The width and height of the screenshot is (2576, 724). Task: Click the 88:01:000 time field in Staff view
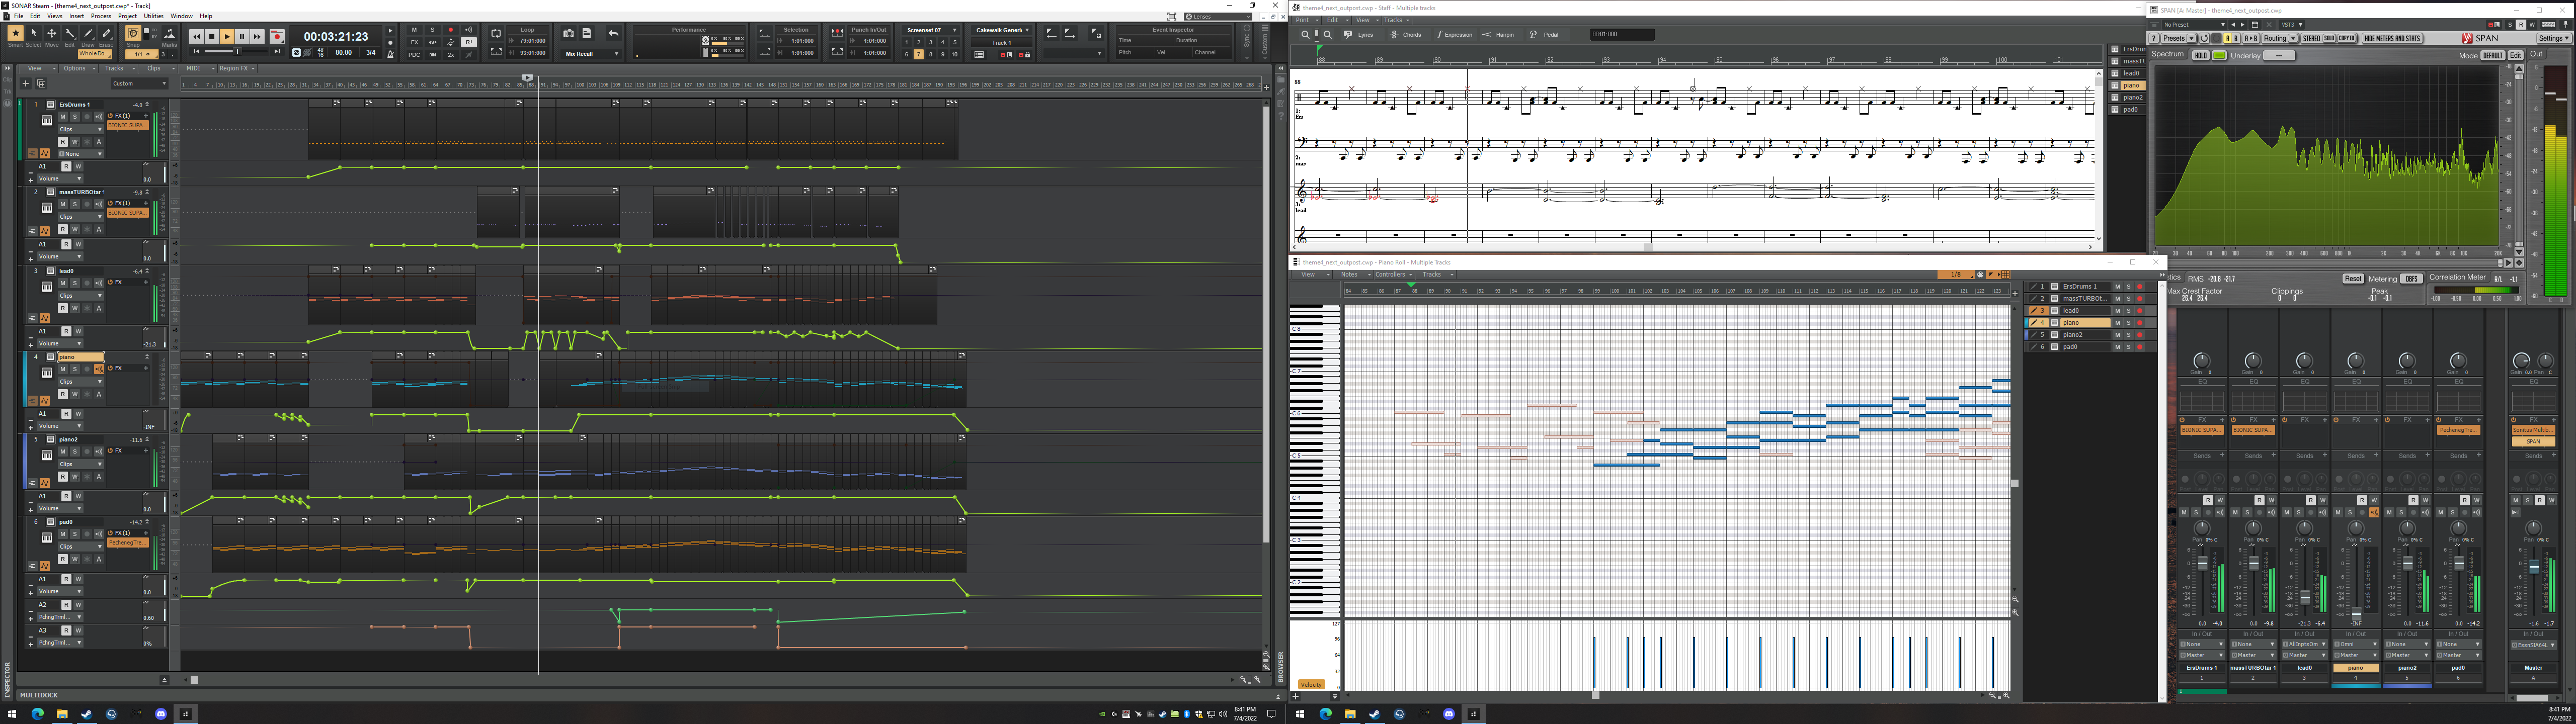(1622, 34)
